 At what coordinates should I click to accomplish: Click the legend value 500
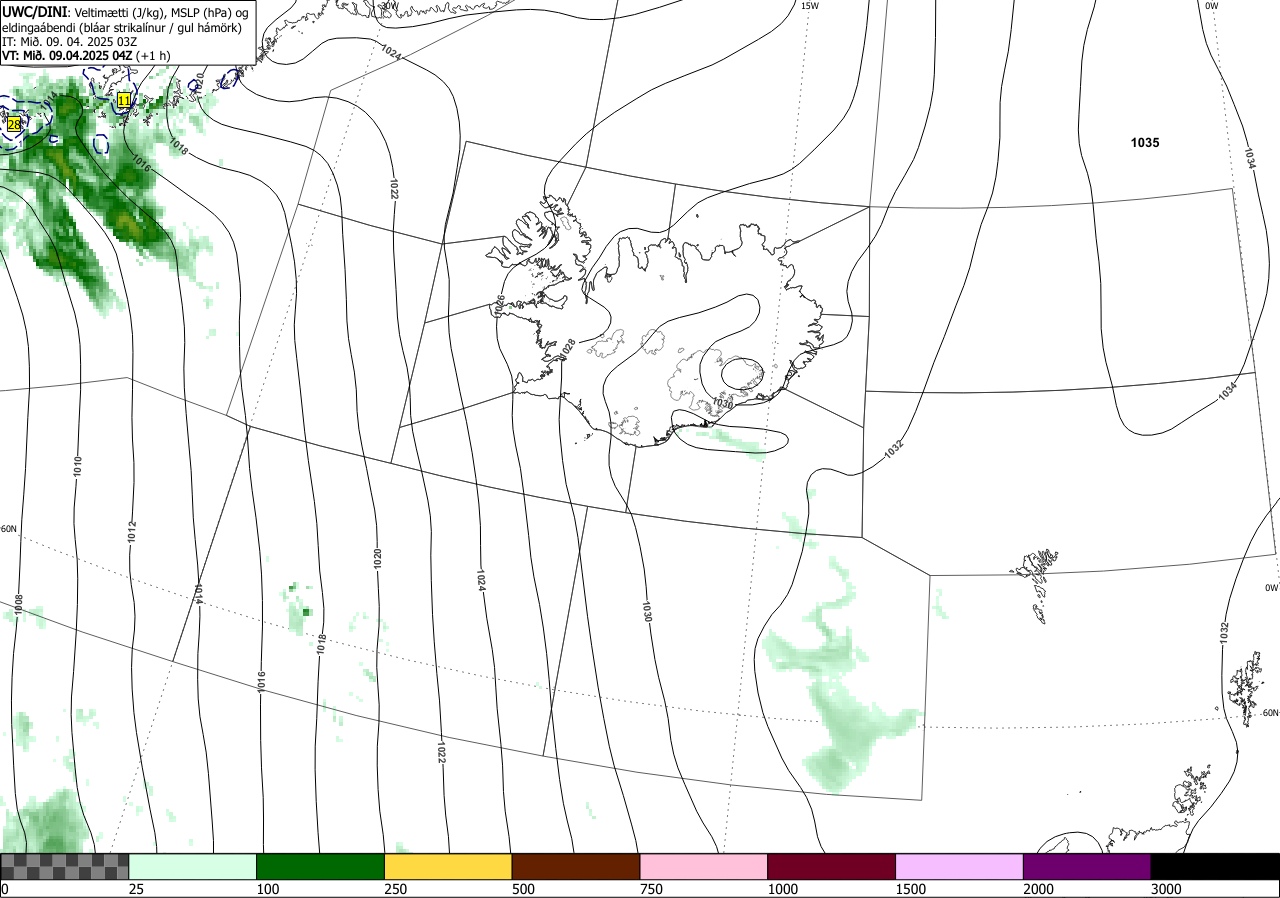click(523, 889)
